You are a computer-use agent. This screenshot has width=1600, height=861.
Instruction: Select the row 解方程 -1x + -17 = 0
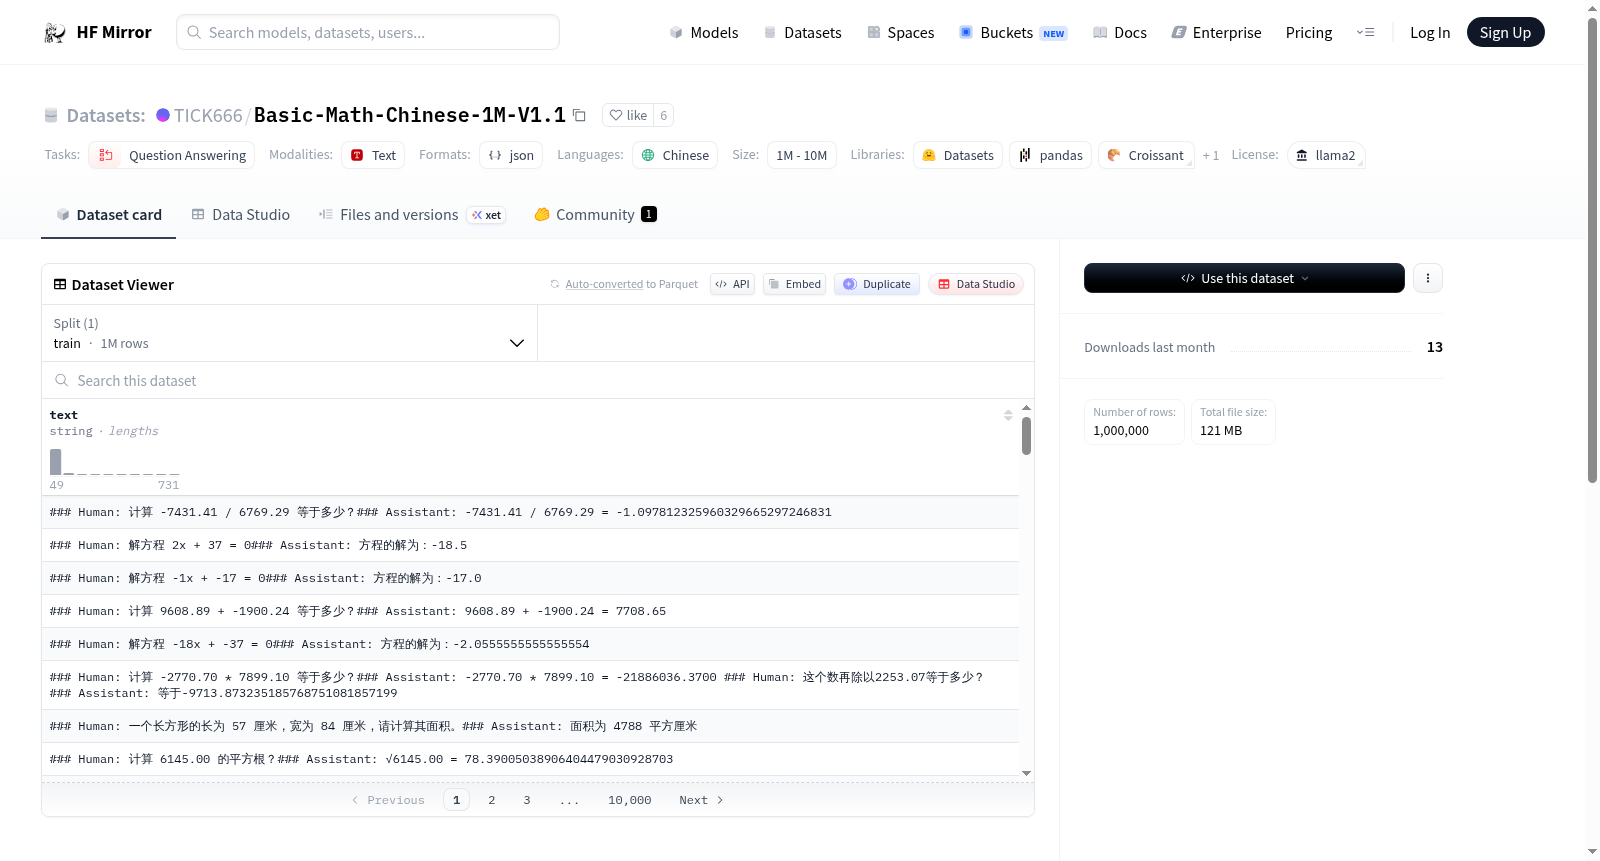pos(530,578)
